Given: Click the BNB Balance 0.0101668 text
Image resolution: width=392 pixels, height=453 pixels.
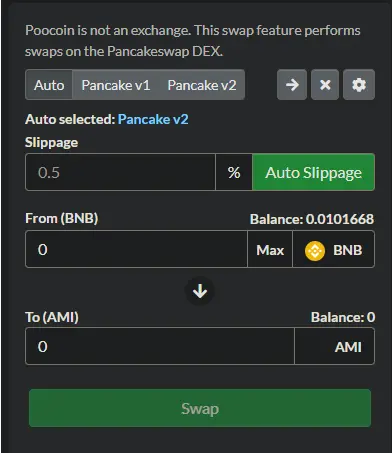Looking at the screenshot, I should coord(312,219).
